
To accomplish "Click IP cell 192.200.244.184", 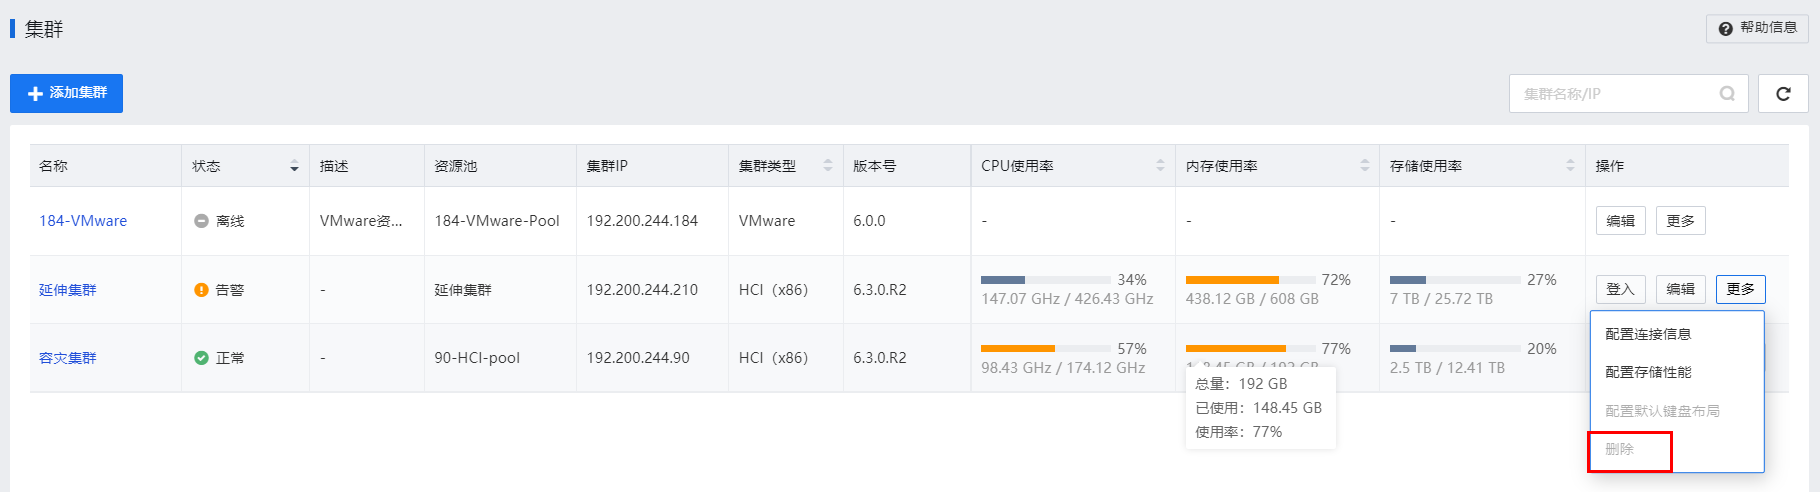I will coord(642,221).
